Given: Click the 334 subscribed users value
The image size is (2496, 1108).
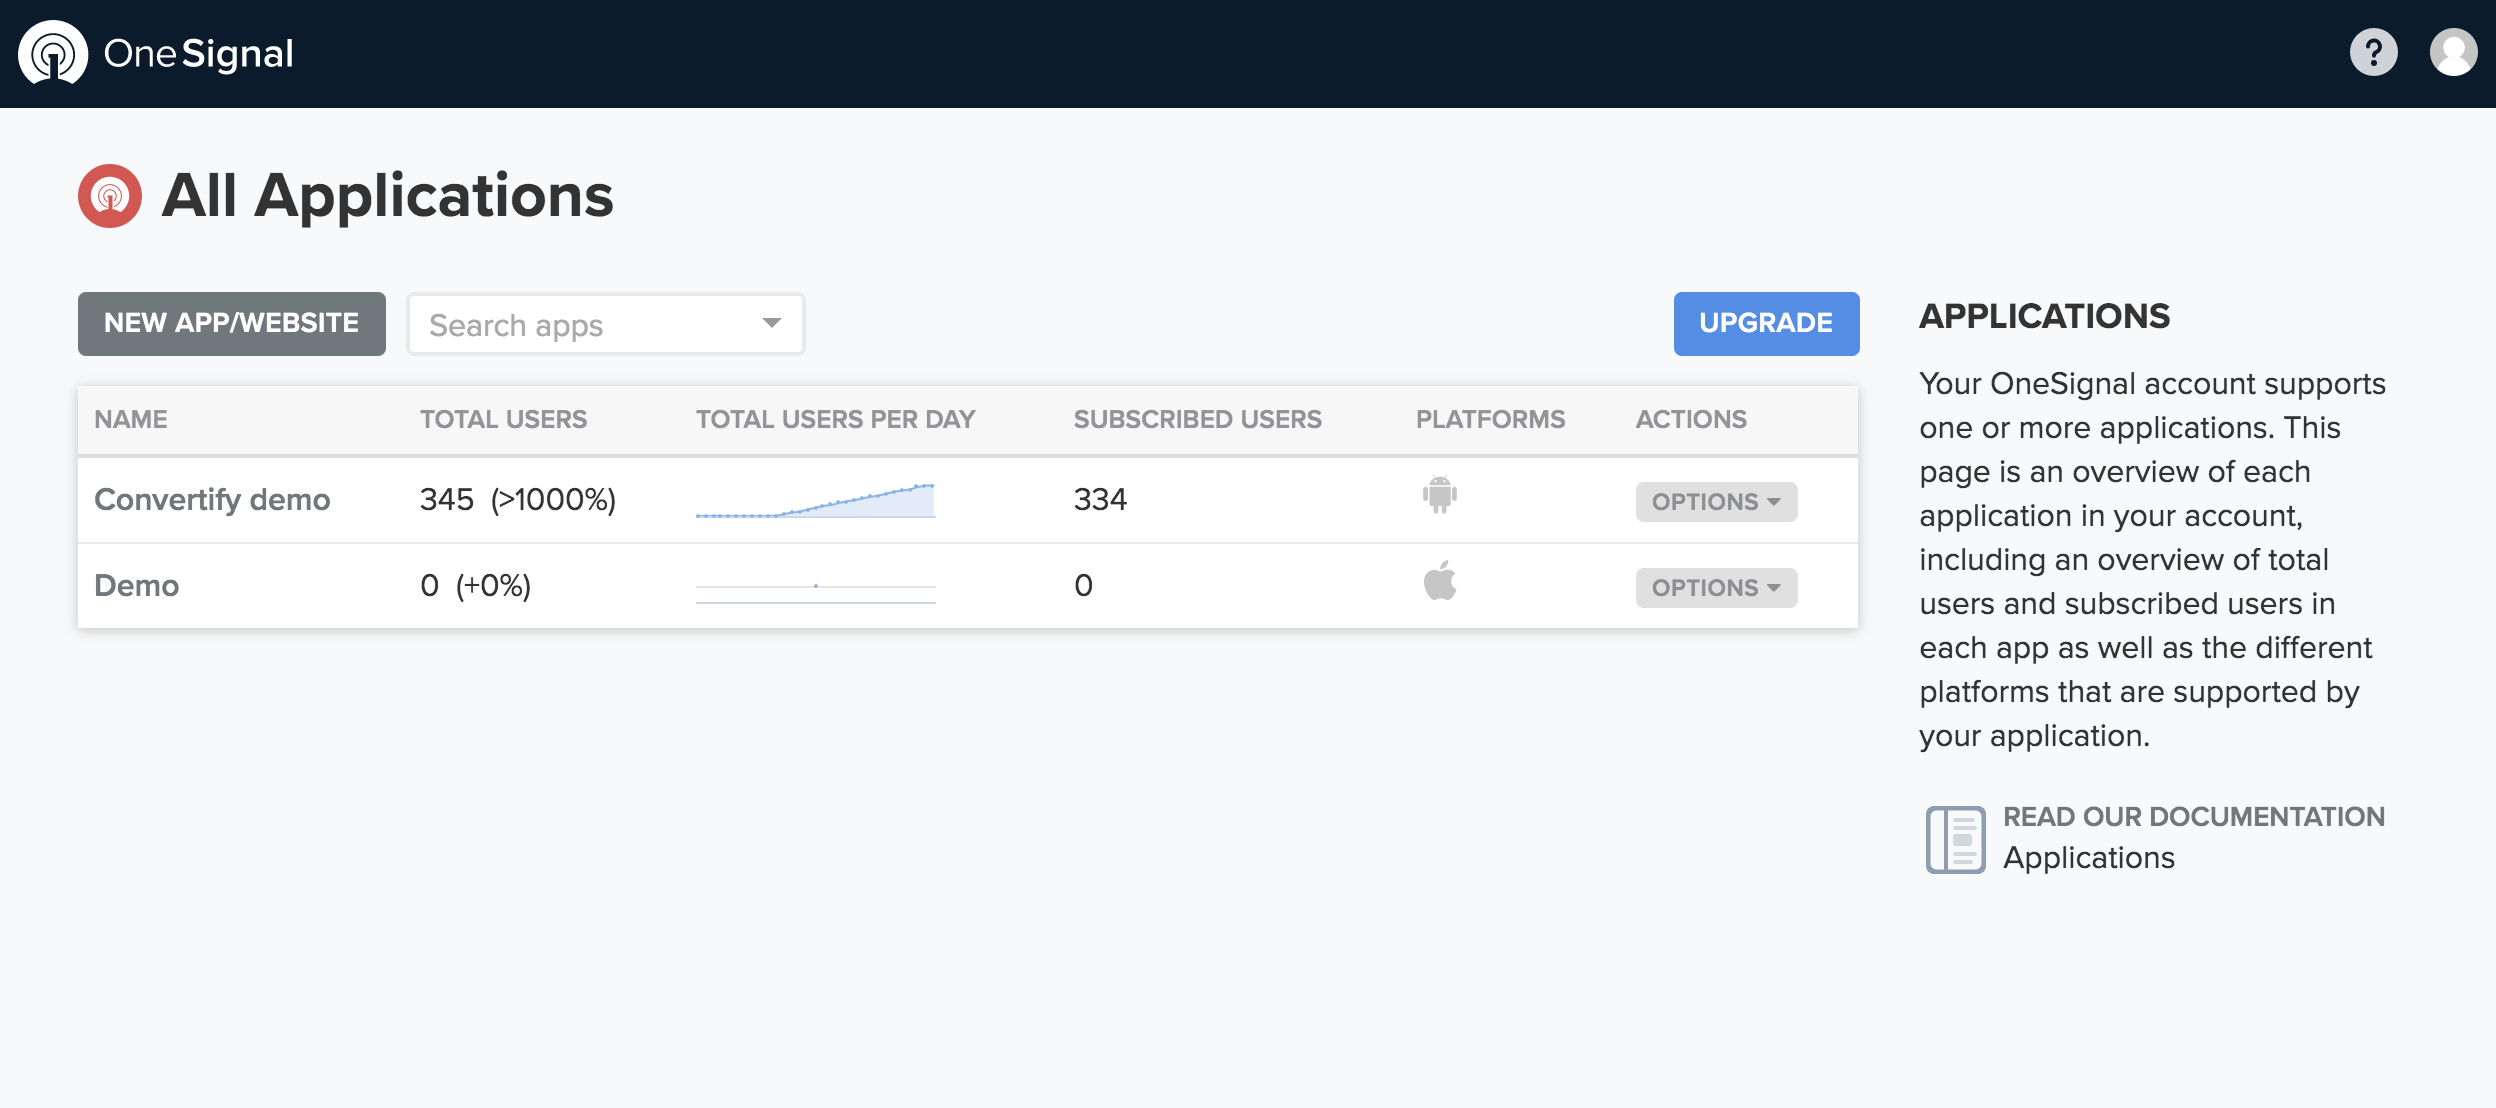Looking at the screenshot, I should click(1100, 500).
